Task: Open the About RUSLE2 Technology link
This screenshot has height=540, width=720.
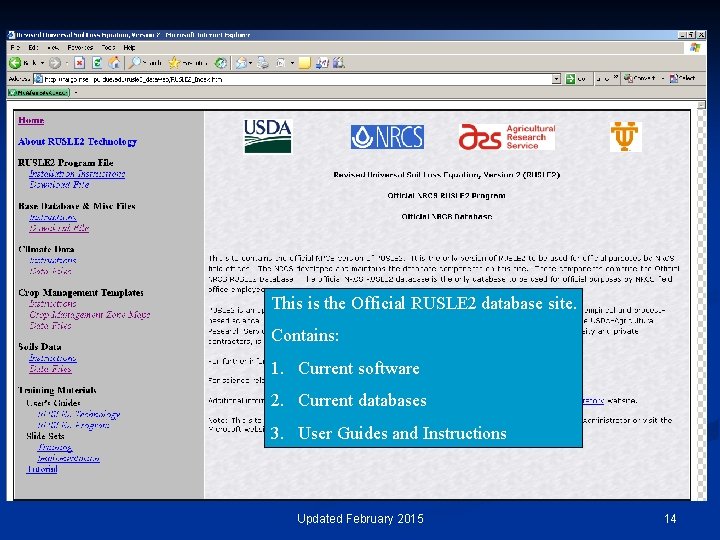Action: (x=77, y=142)
